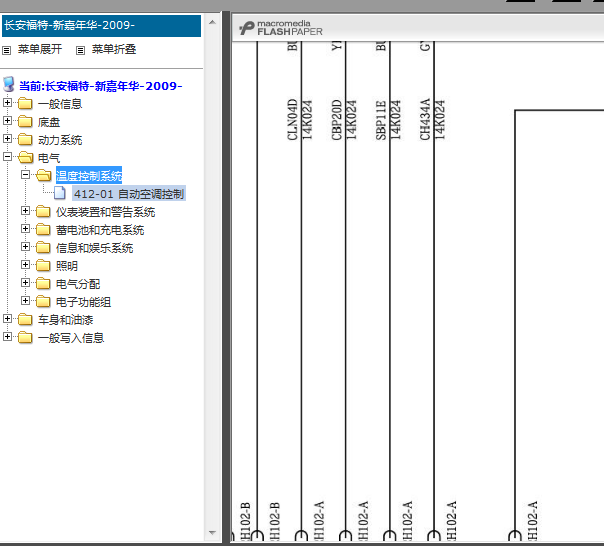The width and height of the screenshot is (604, 546).
Task: Click the SBP11E wire label in the diagram
Action: (381, 119)
